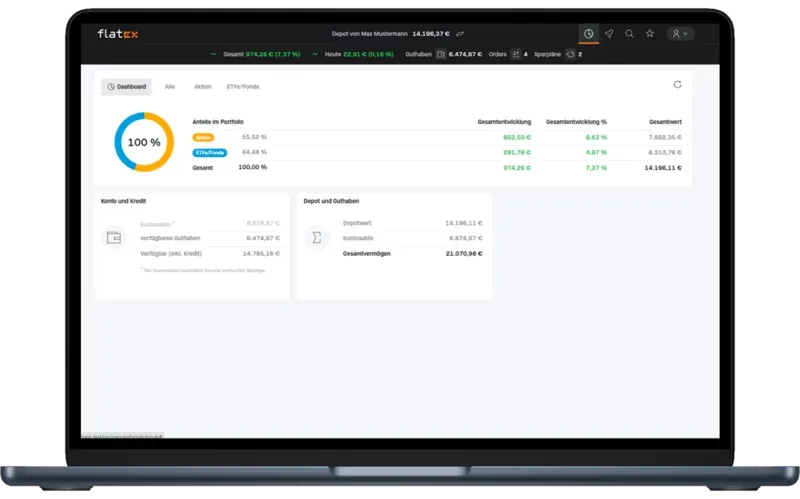
Task: Open the portfolio overview clock icon in header
Action: (x=588, y=34)
